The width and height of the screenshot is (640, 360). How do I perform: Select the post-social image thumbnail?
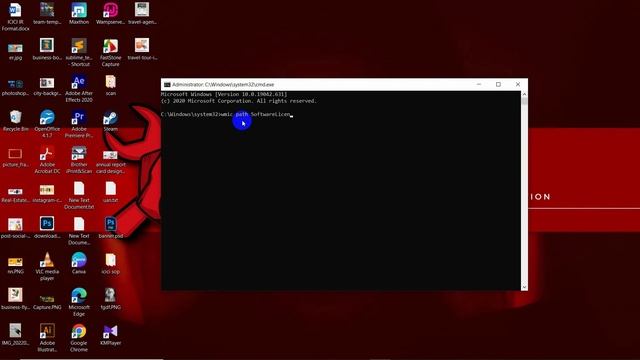16,224
